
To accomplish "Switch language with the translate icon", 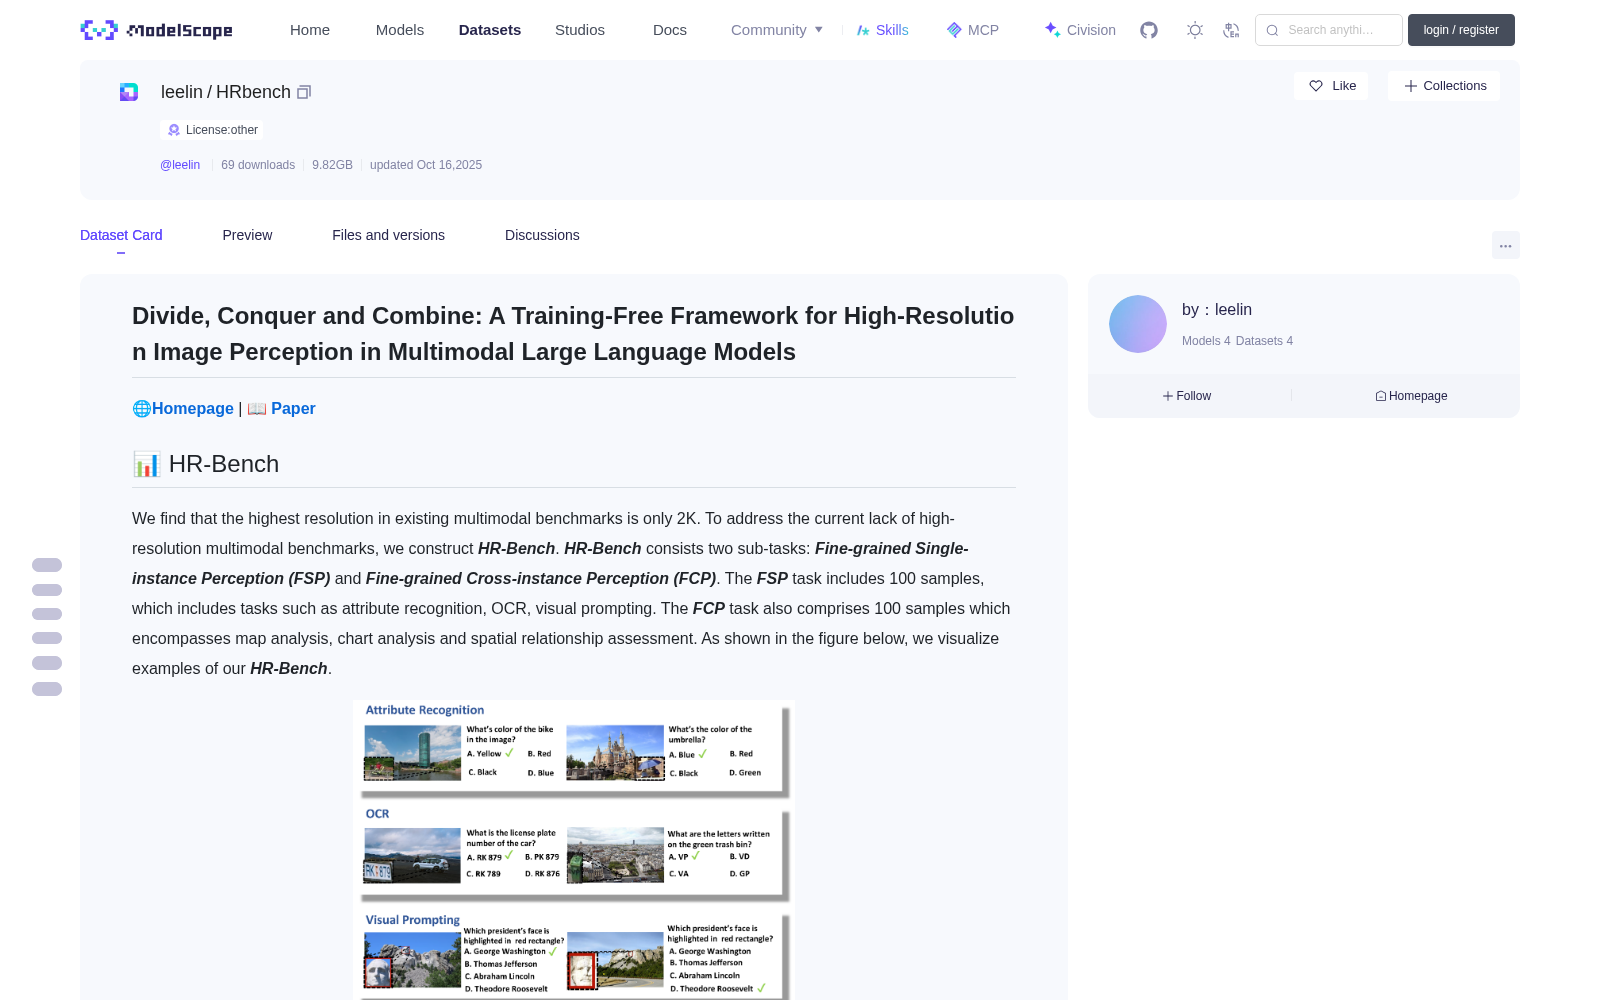I will tap(1231, 30).
